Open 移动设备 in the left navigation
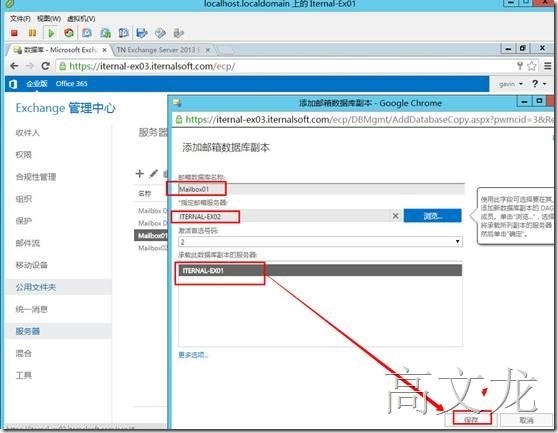 click(x=32, y=265)
